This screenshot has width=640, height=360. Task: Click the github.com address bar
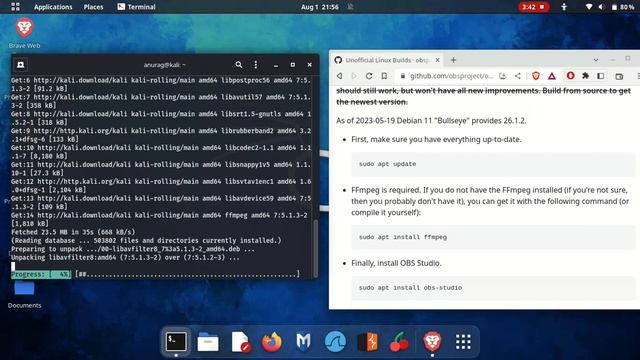click(451, 76)
